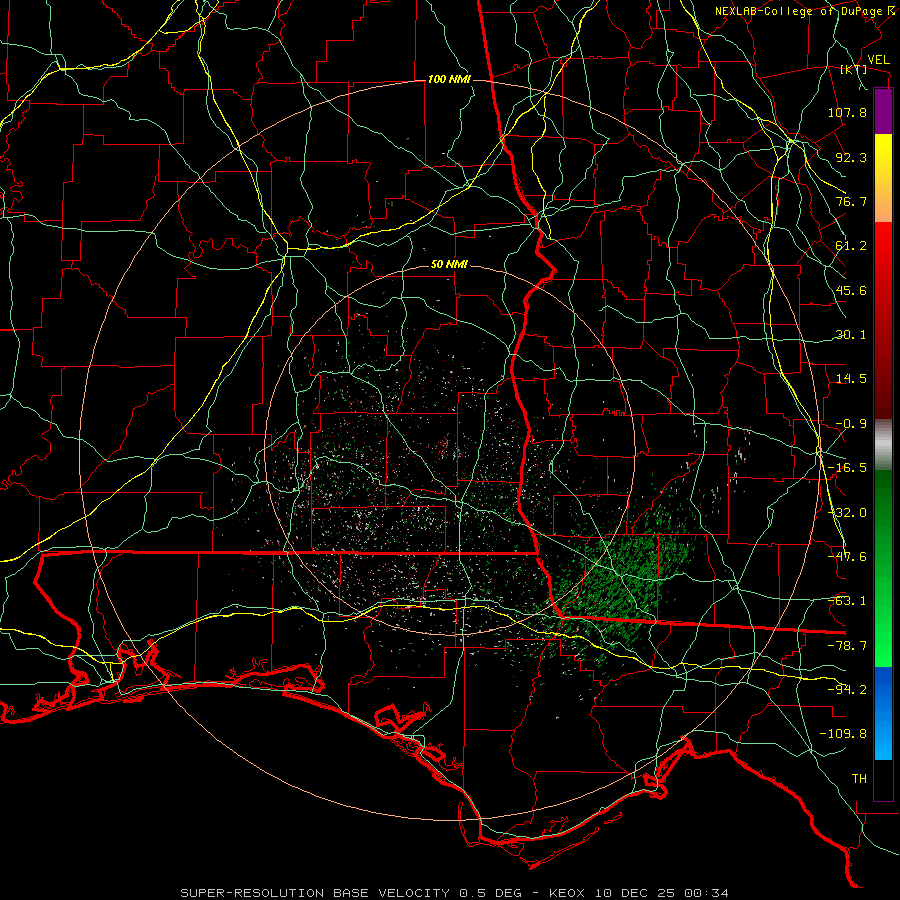Select the -78.7 legend value
Viewport: 900px width, 900px height.
point(847,646)
